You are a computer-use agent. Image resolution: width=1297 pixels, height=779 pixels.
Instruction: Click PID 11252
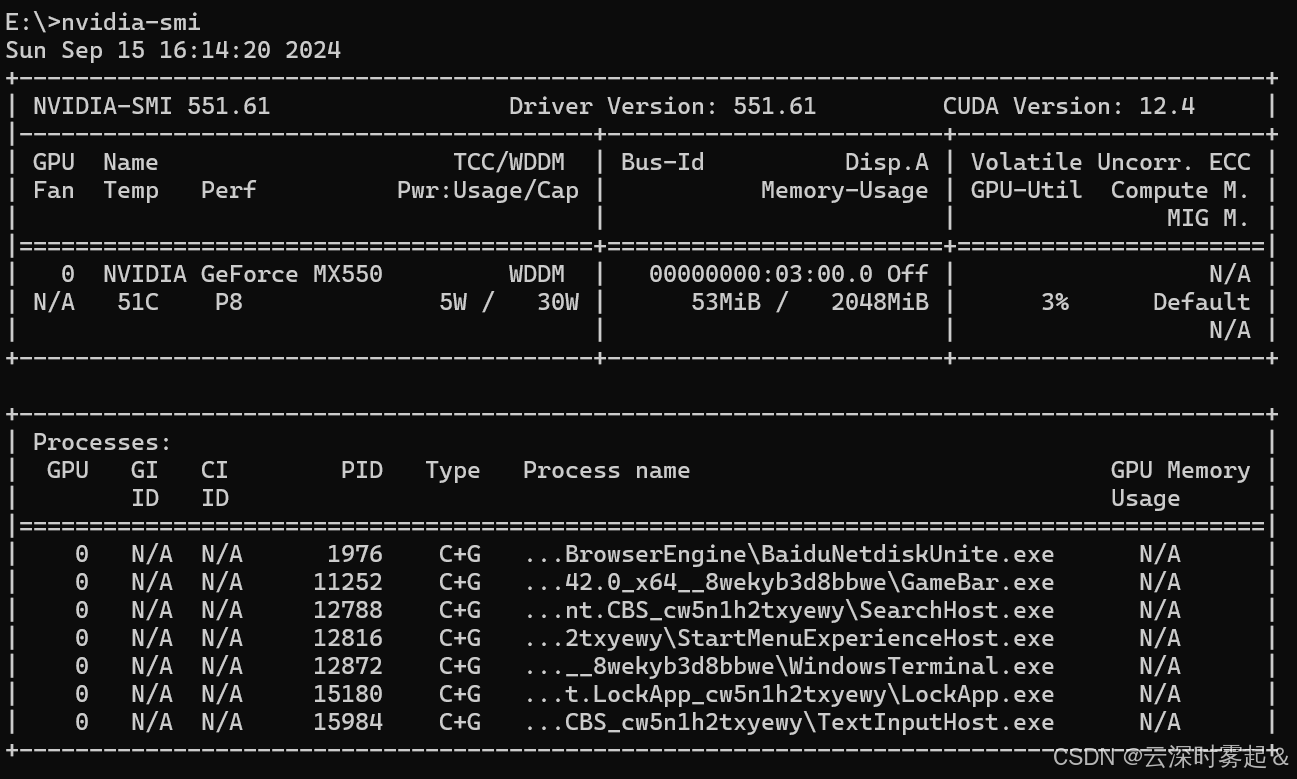click(x=348, y=582)
